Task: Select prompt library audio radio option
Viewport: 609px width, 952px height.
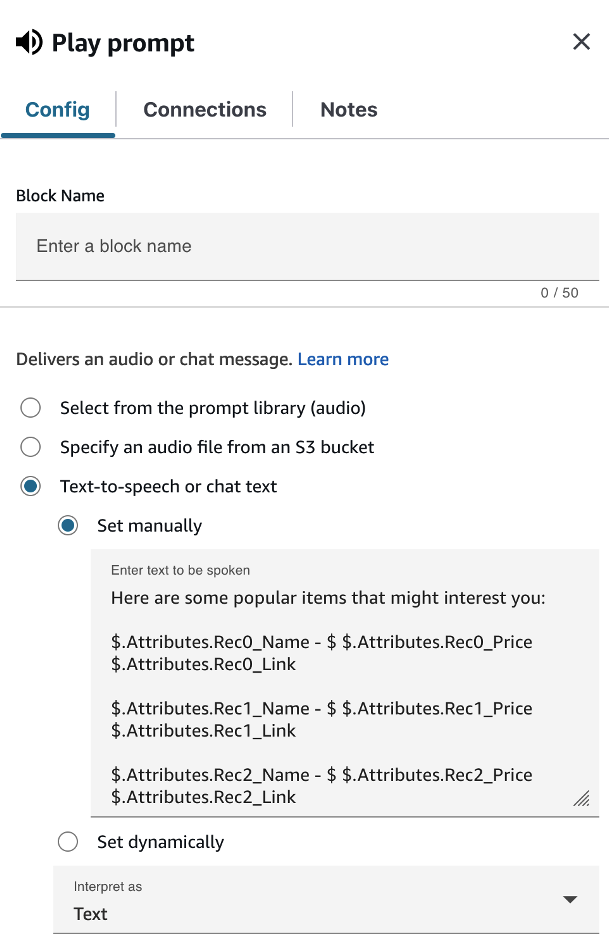Action: tap(31, 408)
